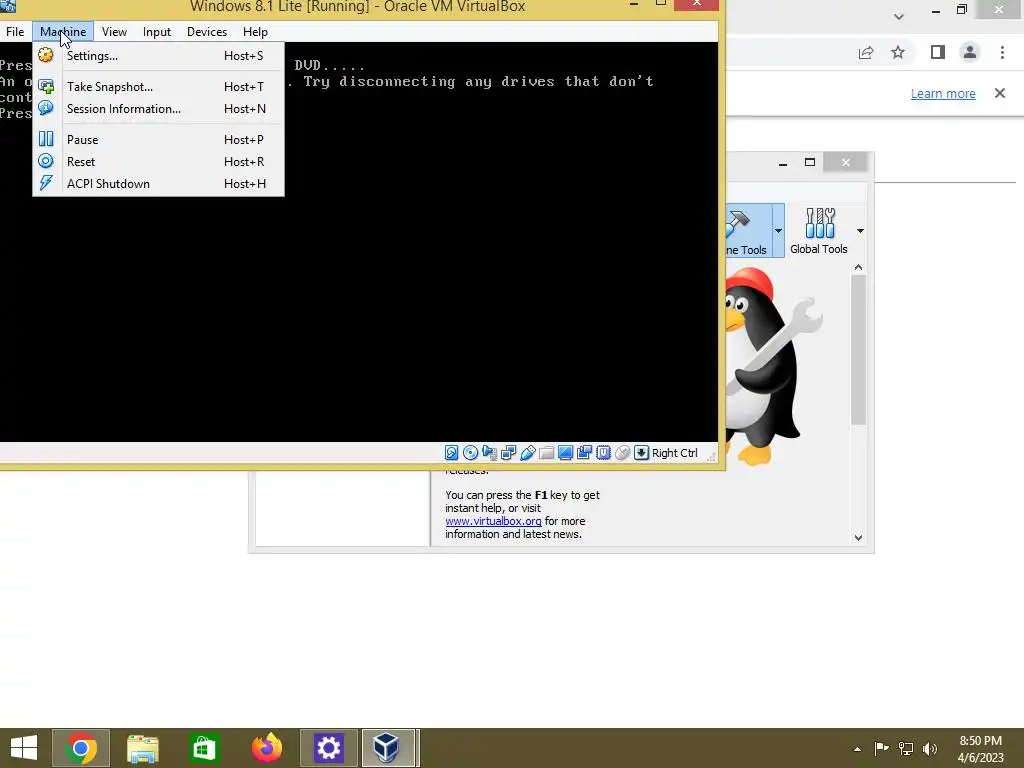Click the hard disk status icon
Screen dimensions: 1024x768
point(451,453)
